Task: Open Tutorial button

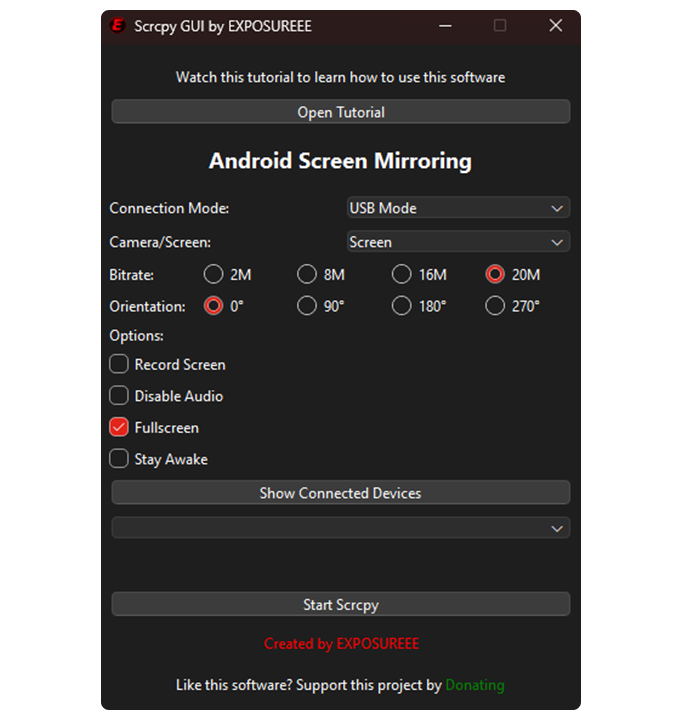Action: click(340, 112)
